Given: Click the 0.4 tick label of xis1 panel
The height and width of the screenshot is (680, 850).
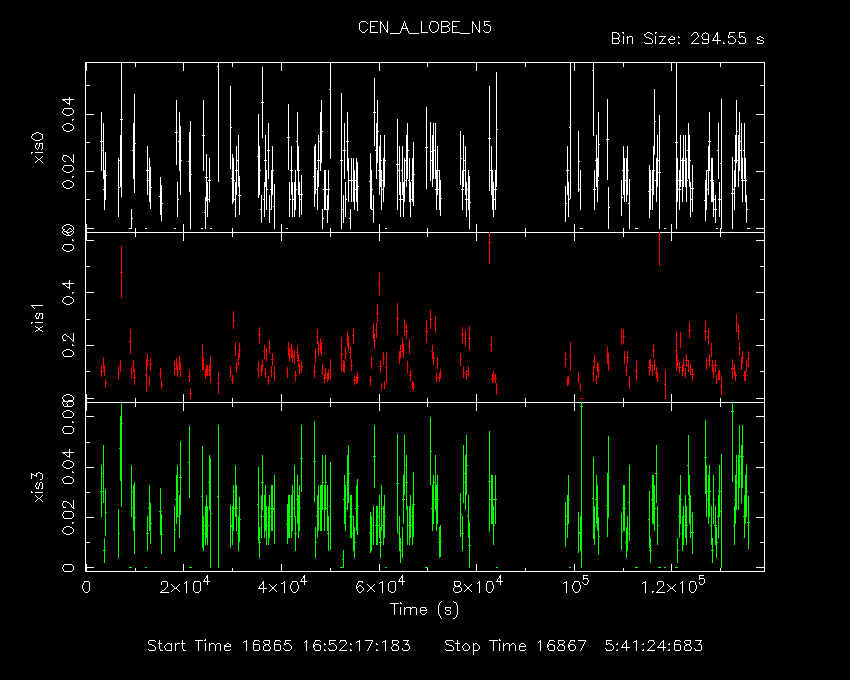Looking at the screenshot, I should pyautogui.click(x=68, y=292).
